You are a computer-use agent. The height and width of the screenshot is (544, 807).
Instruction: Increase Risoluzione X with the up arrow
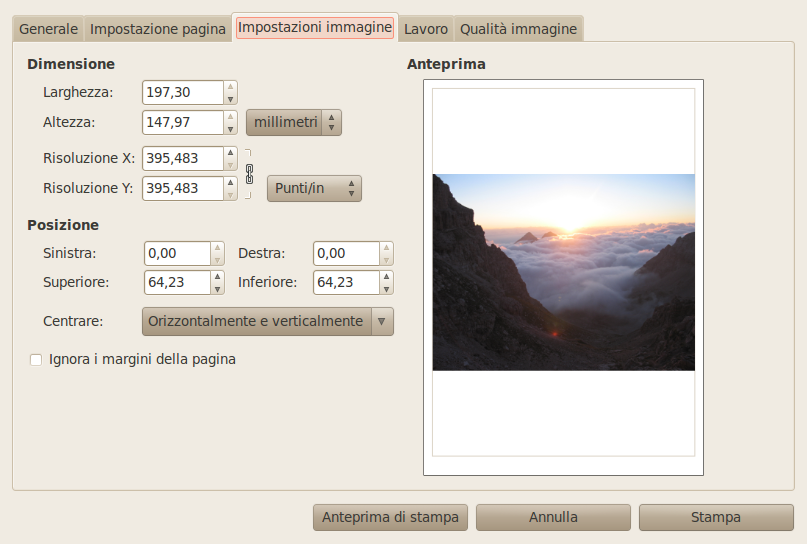click(231, 152)
